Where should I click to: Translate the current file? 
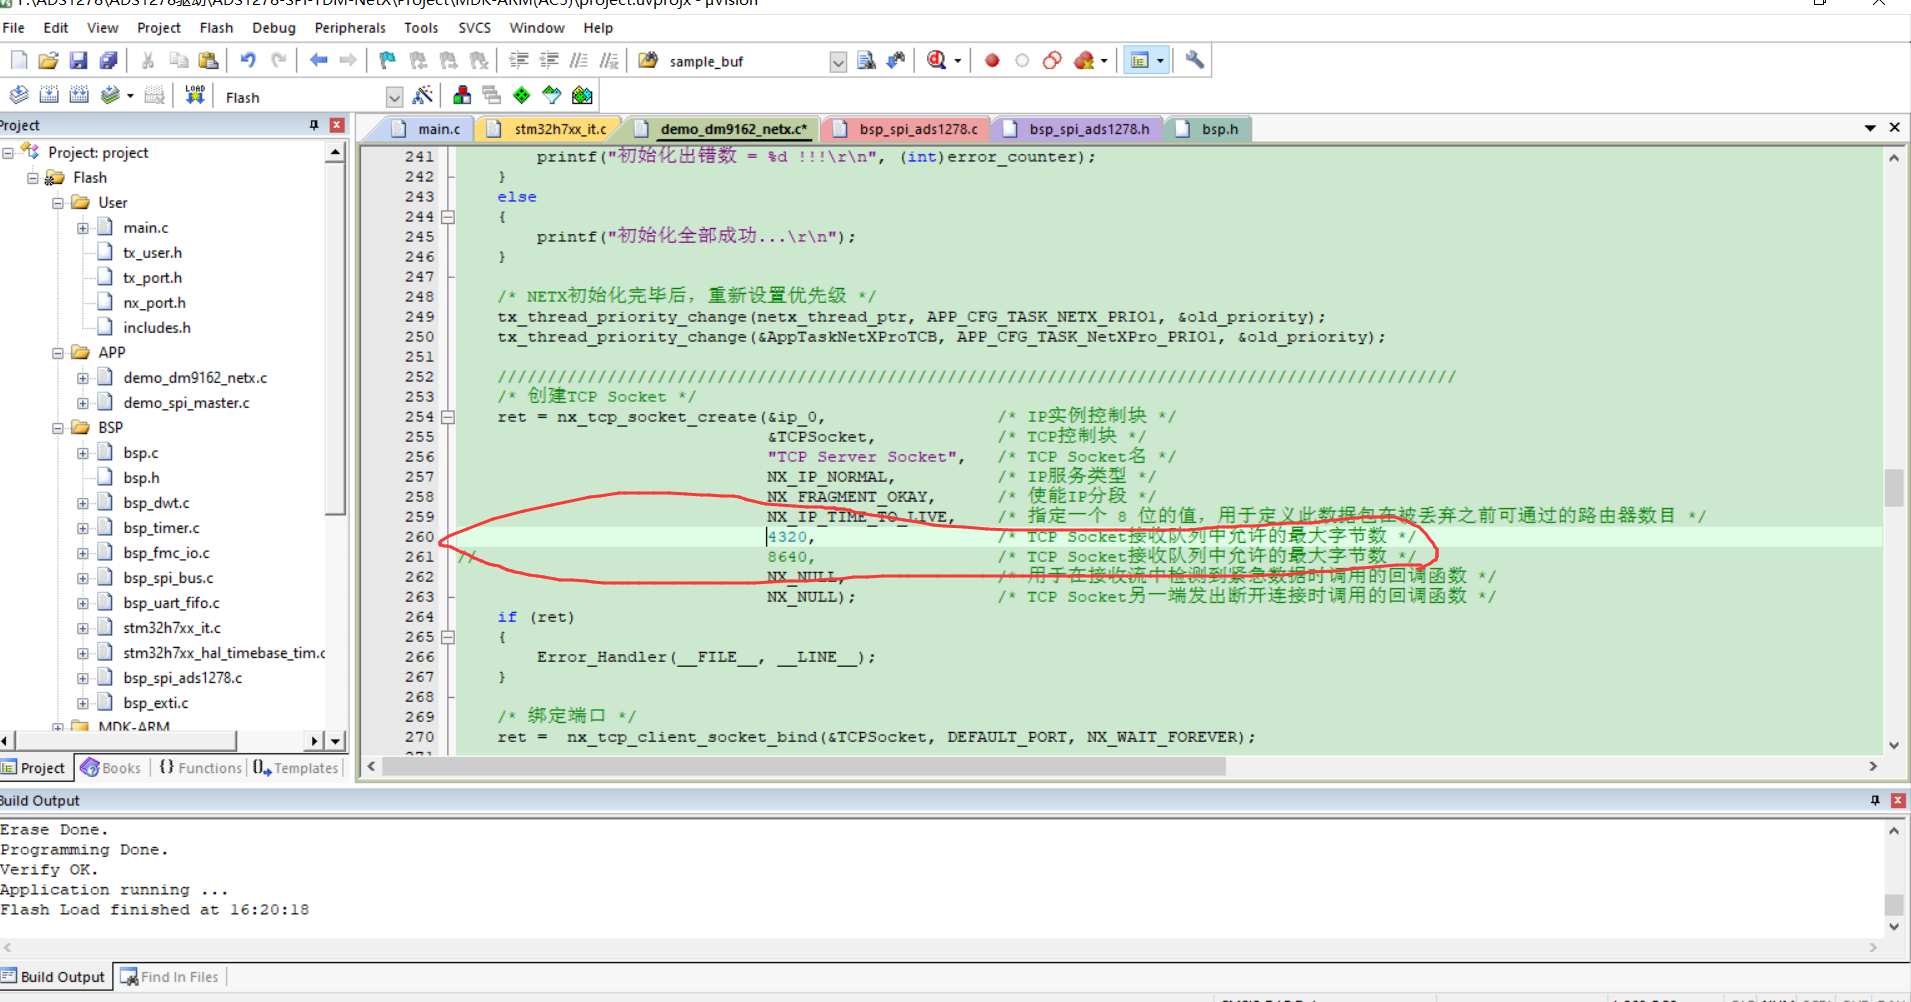pos(19,96)
